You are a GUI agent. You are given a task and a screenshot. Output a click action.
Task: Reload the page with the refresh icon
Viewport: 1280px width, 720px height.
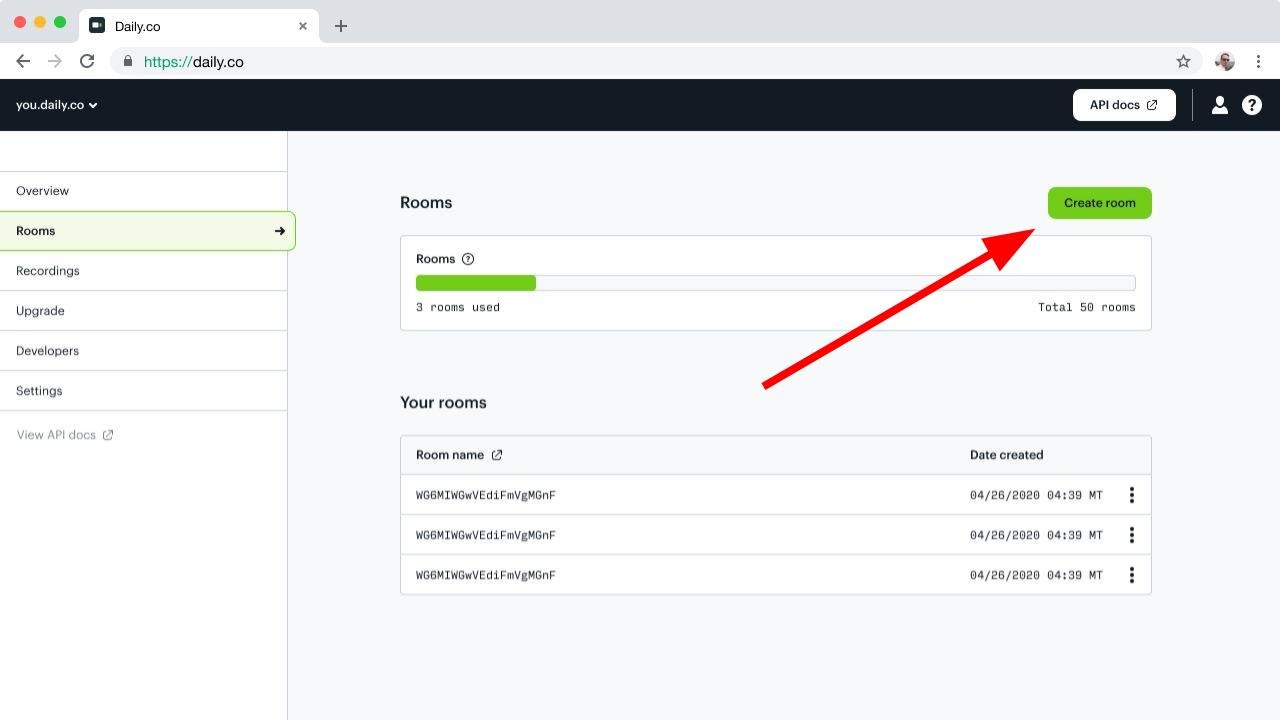pyautogui.click(x=87, y=61)
